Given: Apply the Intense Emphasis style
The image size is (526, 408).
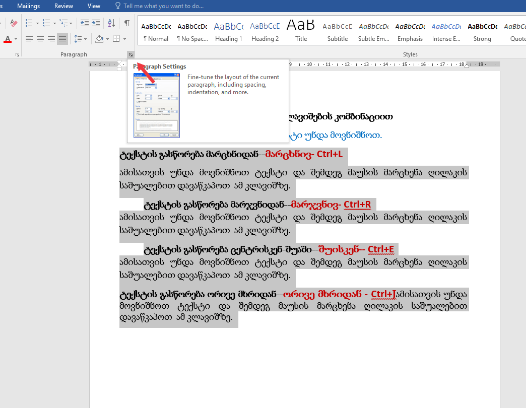Looking at the screenshot, I should point(446,32).
